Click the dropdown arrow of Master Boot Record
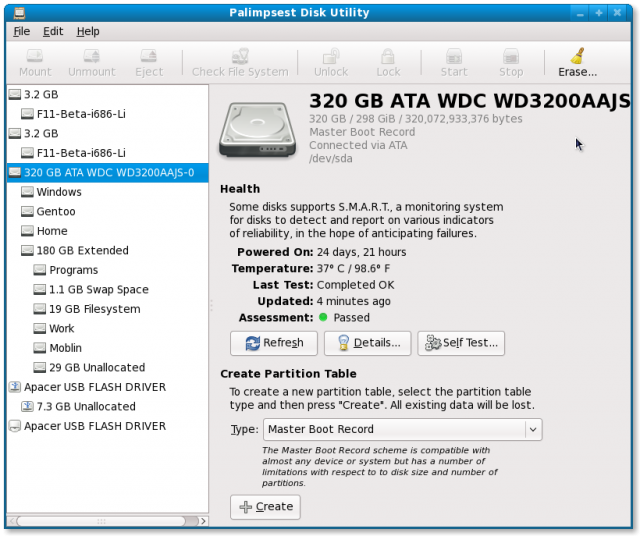This screenshot has width=640, height=536. 533,429
